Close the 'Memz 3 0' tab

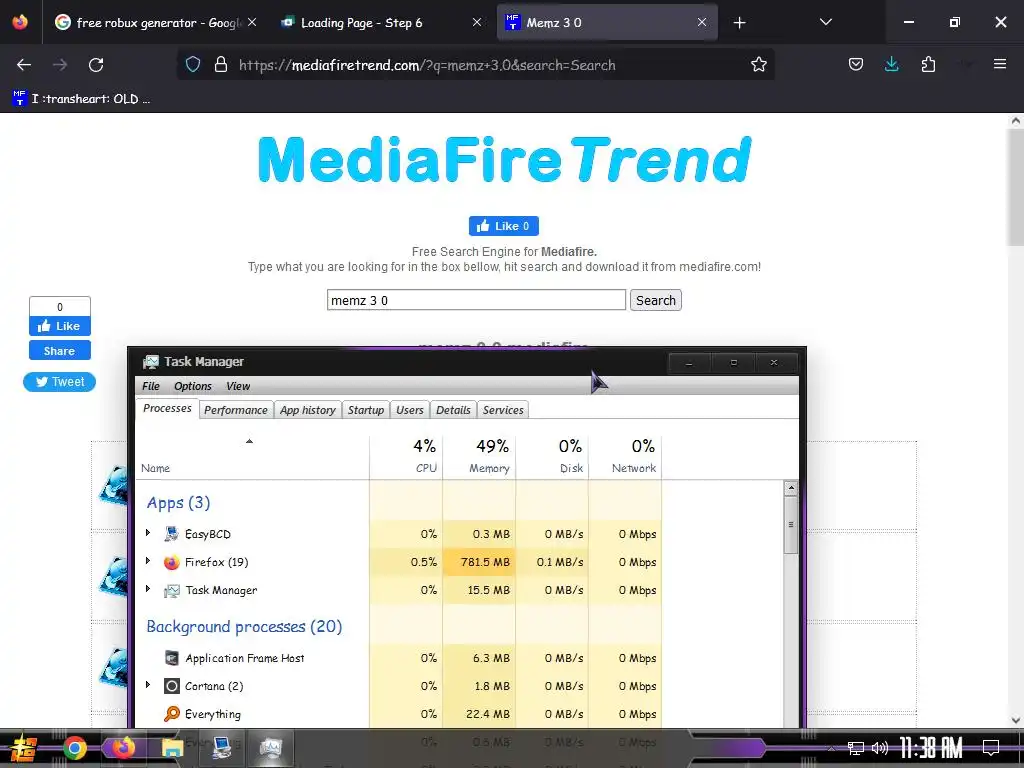(x=701, y=22)
